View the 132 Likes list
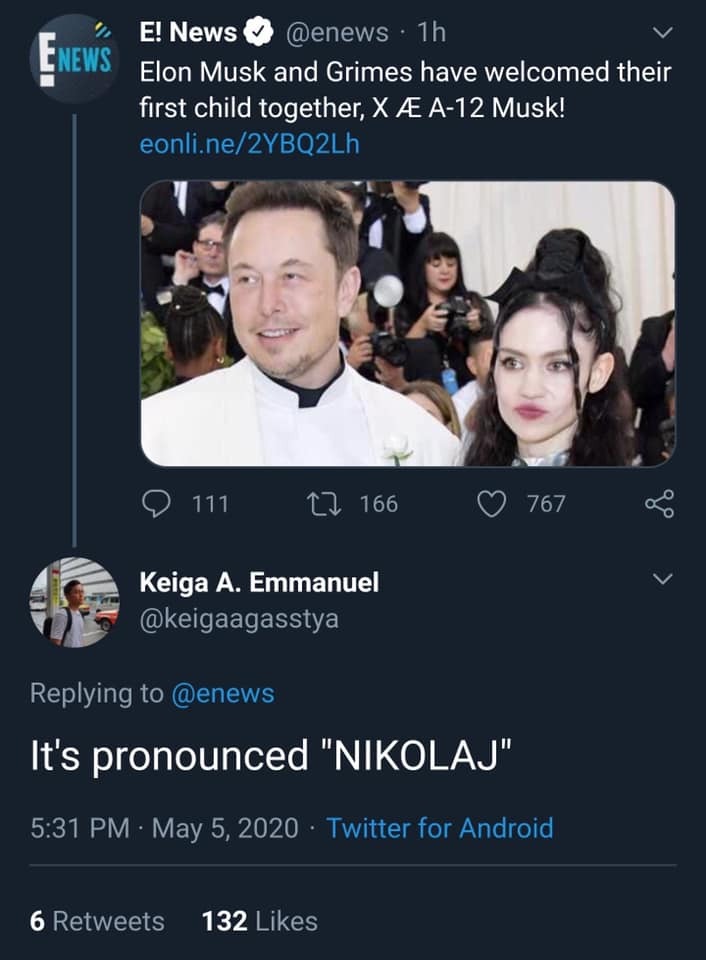706x960 pixels. click(x=259, y=920)
